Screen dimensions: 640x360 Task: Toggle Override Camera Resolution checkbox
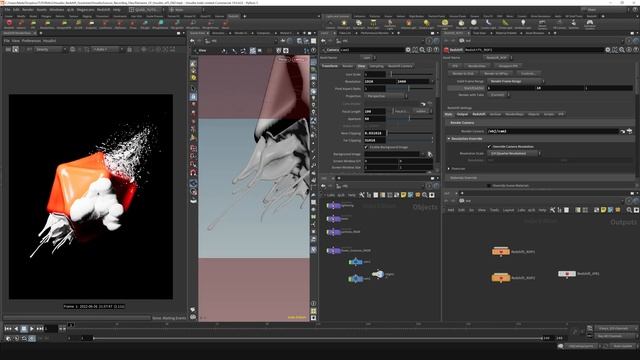(x=489, y=146)
